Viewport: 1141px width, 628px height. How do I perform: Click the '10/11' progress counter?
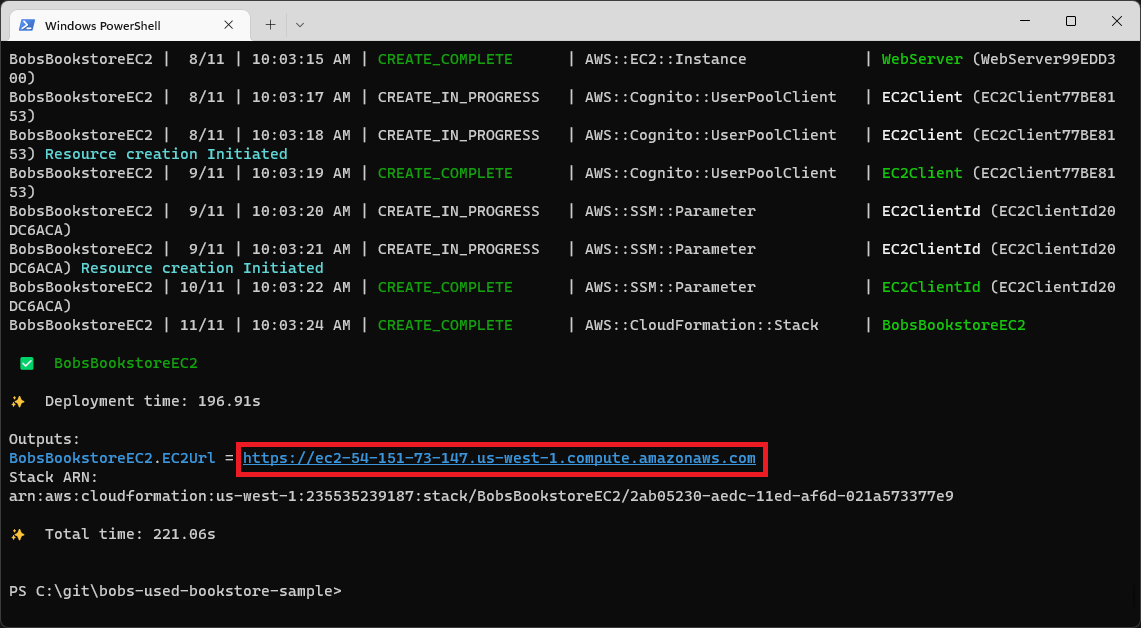202,287
